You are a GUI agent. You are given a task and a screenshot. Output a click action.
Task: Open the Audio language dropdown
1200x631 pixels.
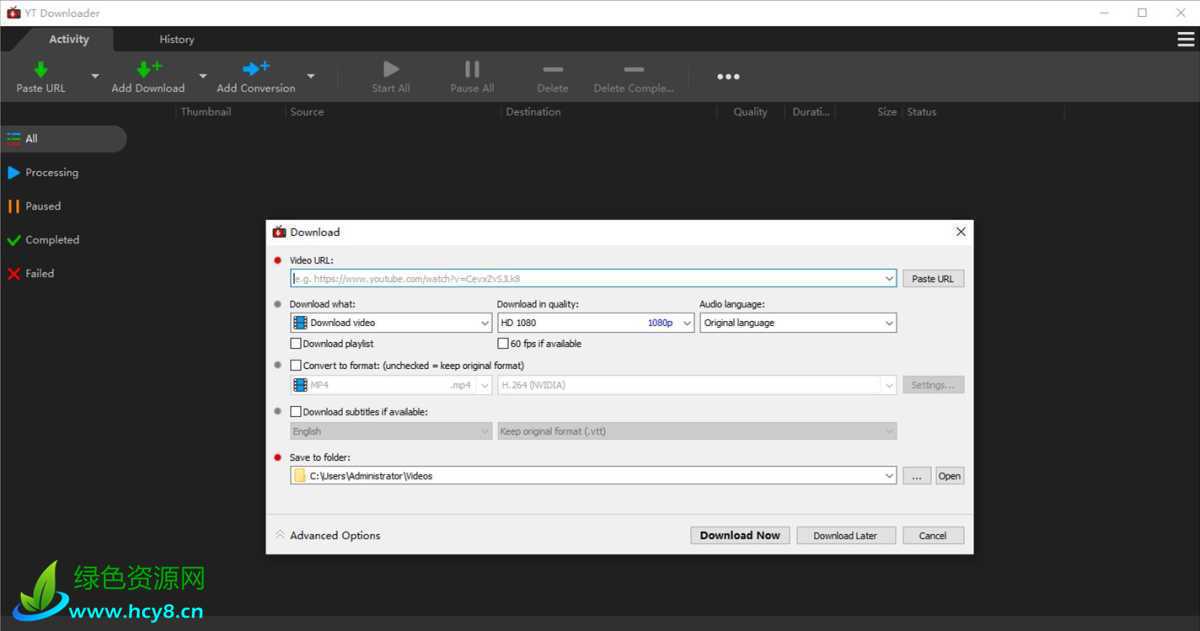point(797,323)
